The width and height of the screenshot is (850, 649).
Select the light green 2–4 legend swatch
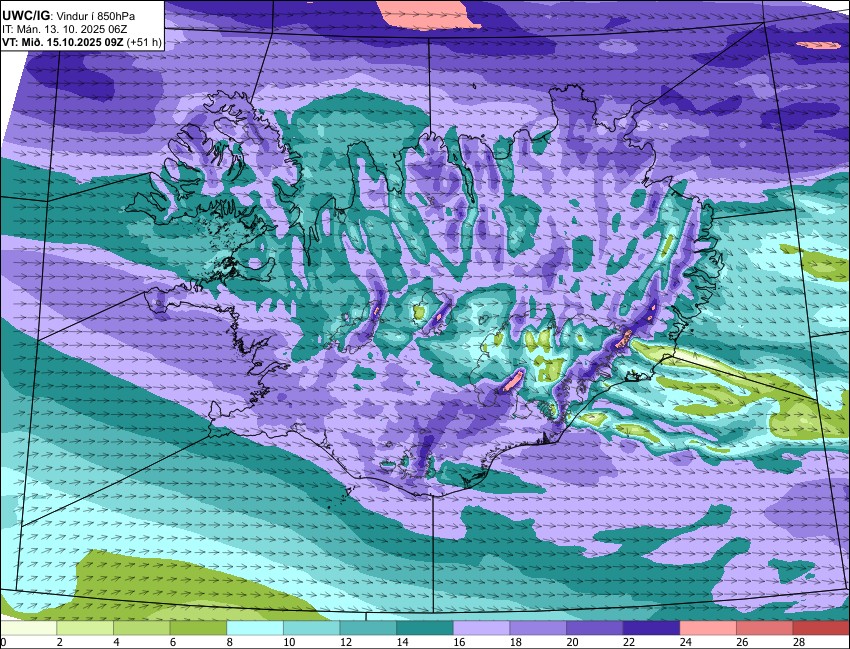pyautogui.click(x=85, y=628)
